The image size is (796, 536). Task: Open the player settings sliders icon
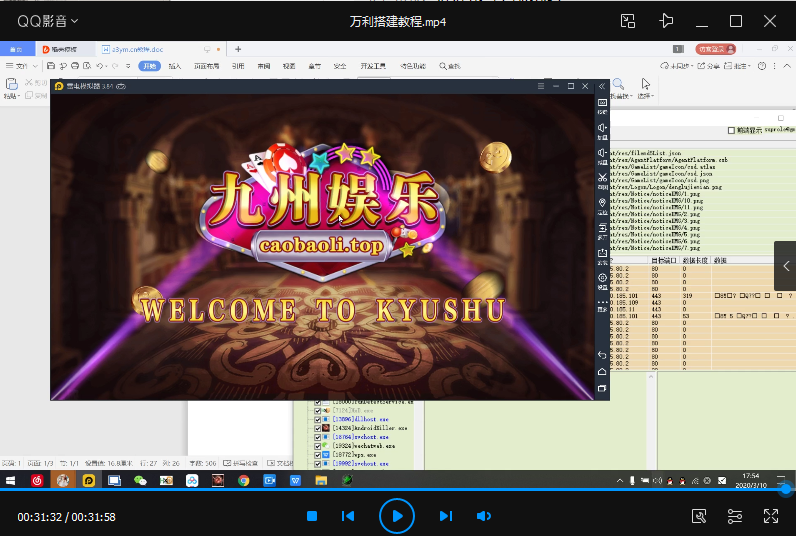pos(735,516)
